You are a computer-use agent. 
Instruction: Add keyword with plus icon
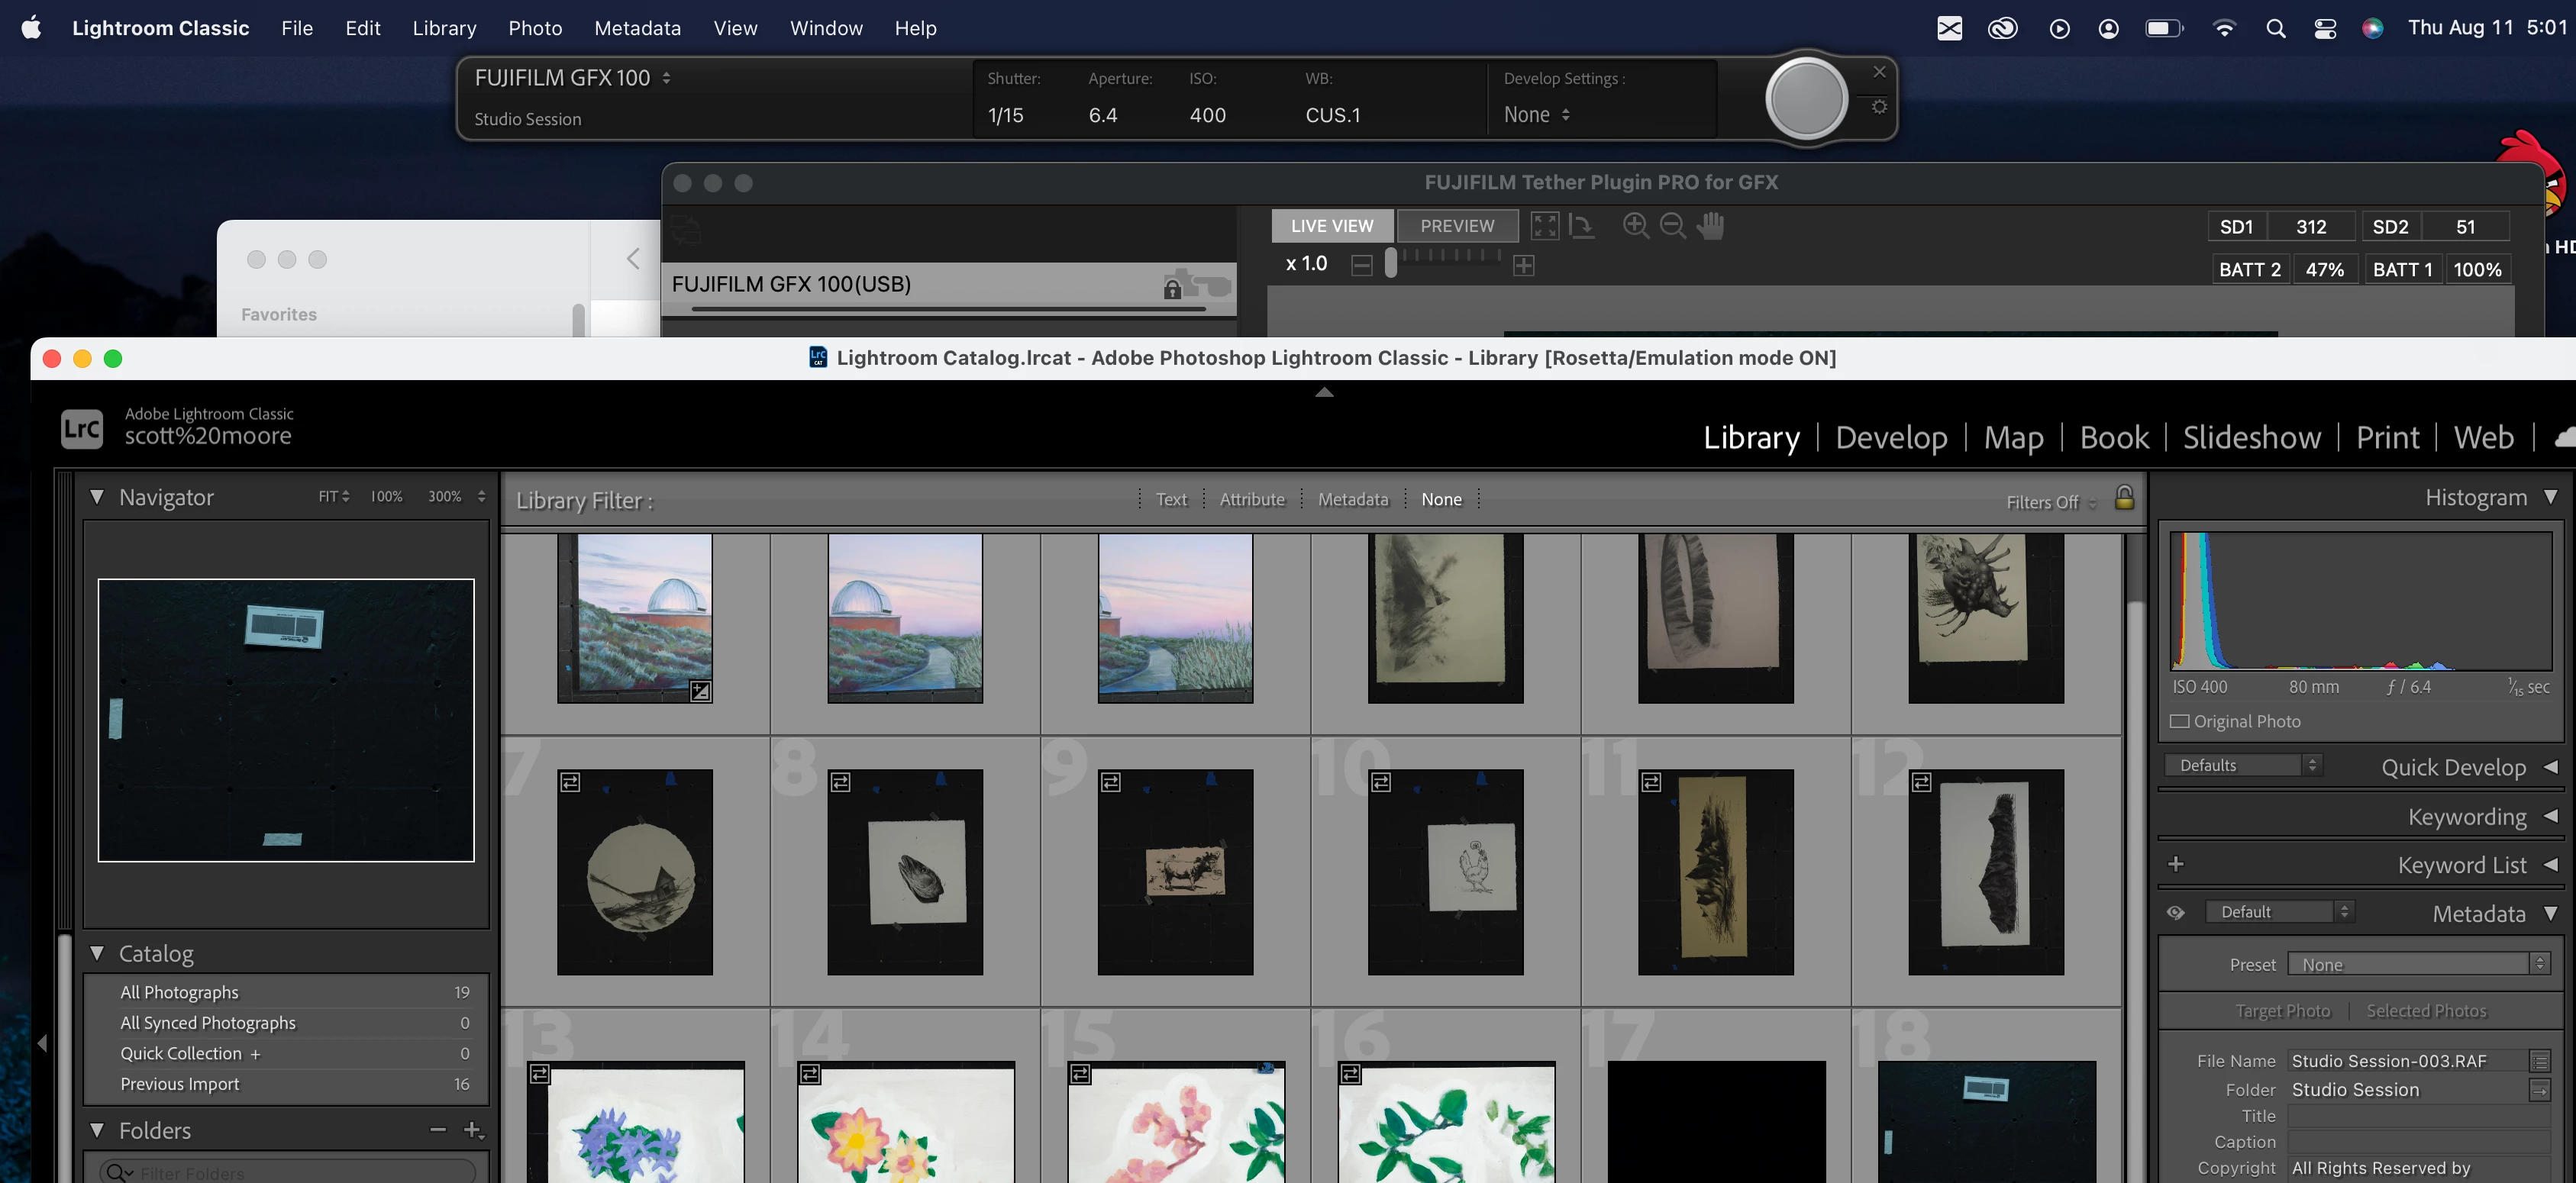click(2176, 864)
